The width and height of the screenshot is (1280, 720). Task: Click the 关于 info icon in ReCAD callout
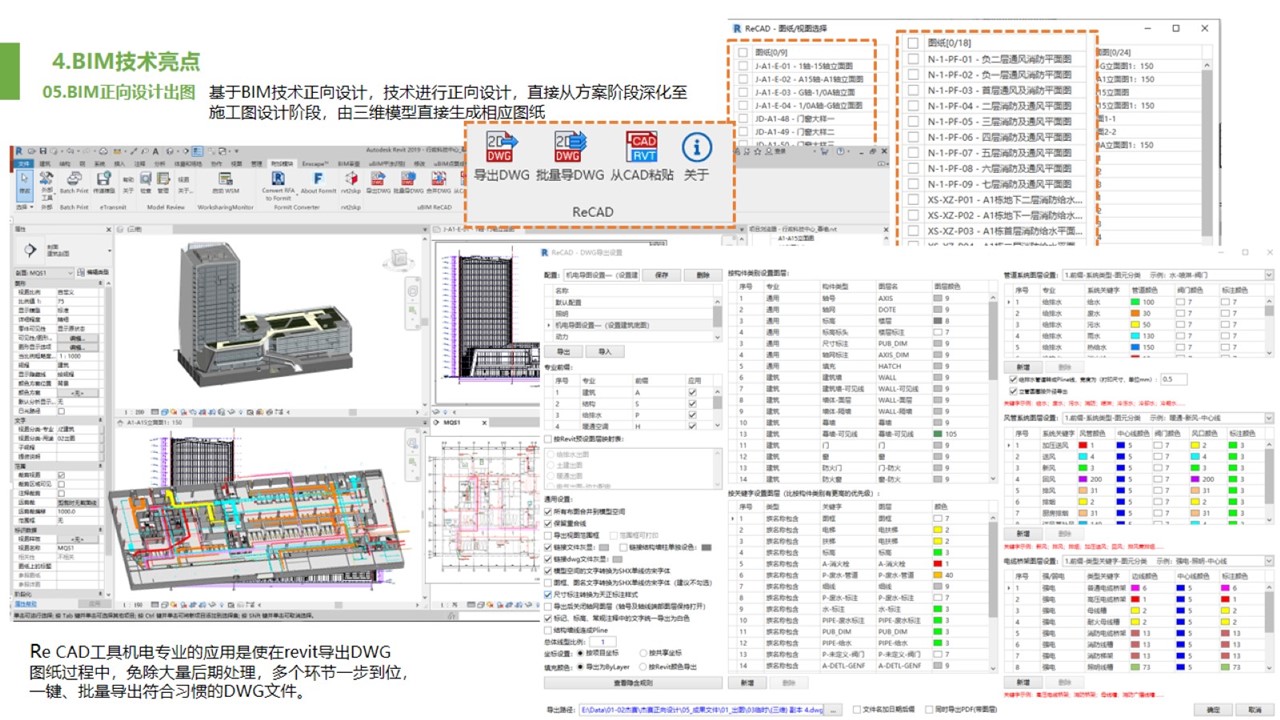pos(697,147)
